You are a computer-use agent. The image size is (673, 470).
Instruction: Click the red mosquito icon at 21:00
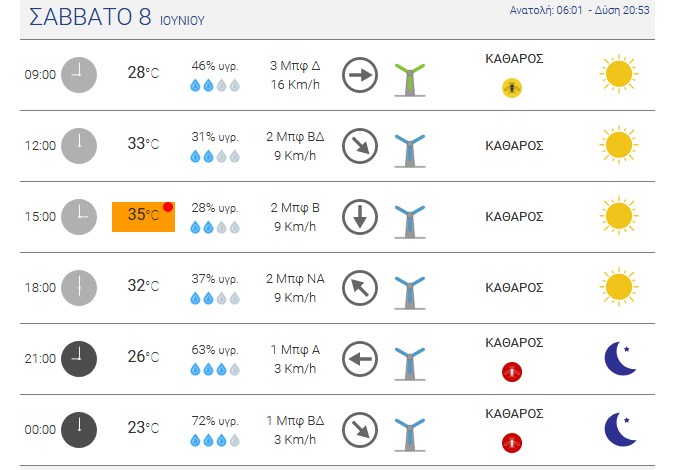pos(512,372)
